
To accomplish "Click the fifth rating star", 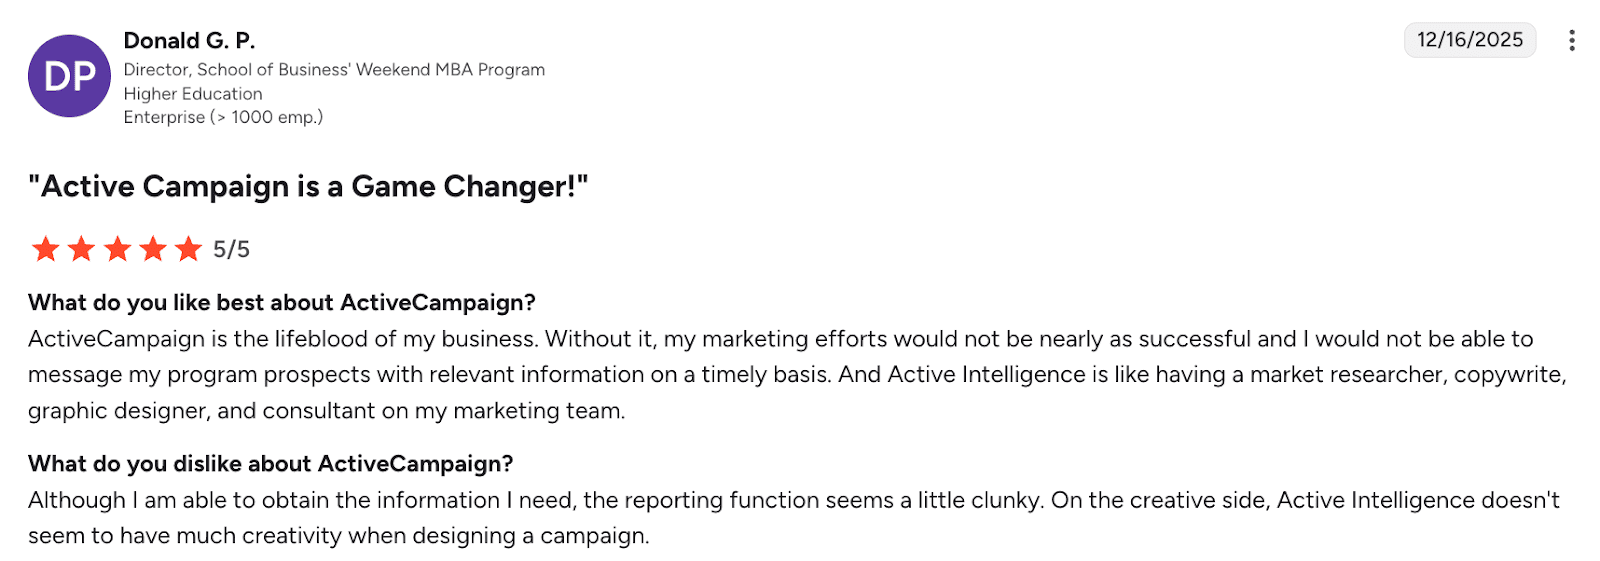I will coord(188,249).
